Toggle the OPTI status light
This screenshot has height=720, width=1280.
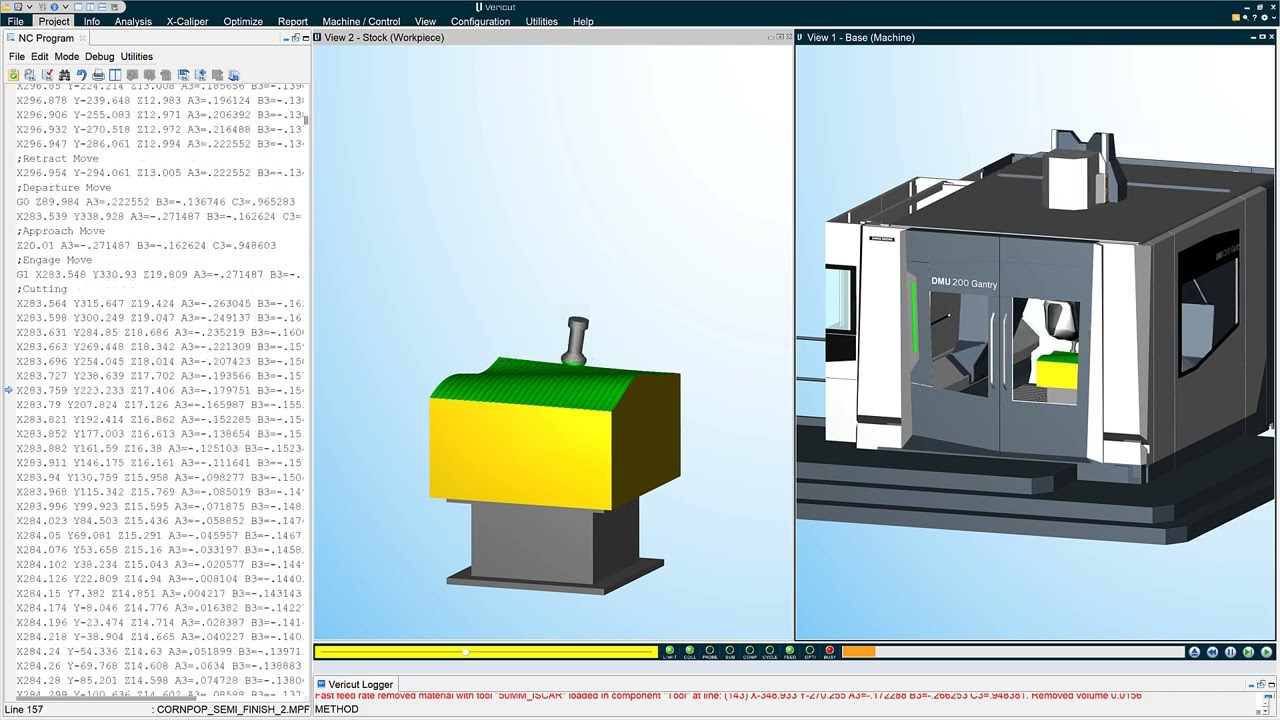(810, 652)
